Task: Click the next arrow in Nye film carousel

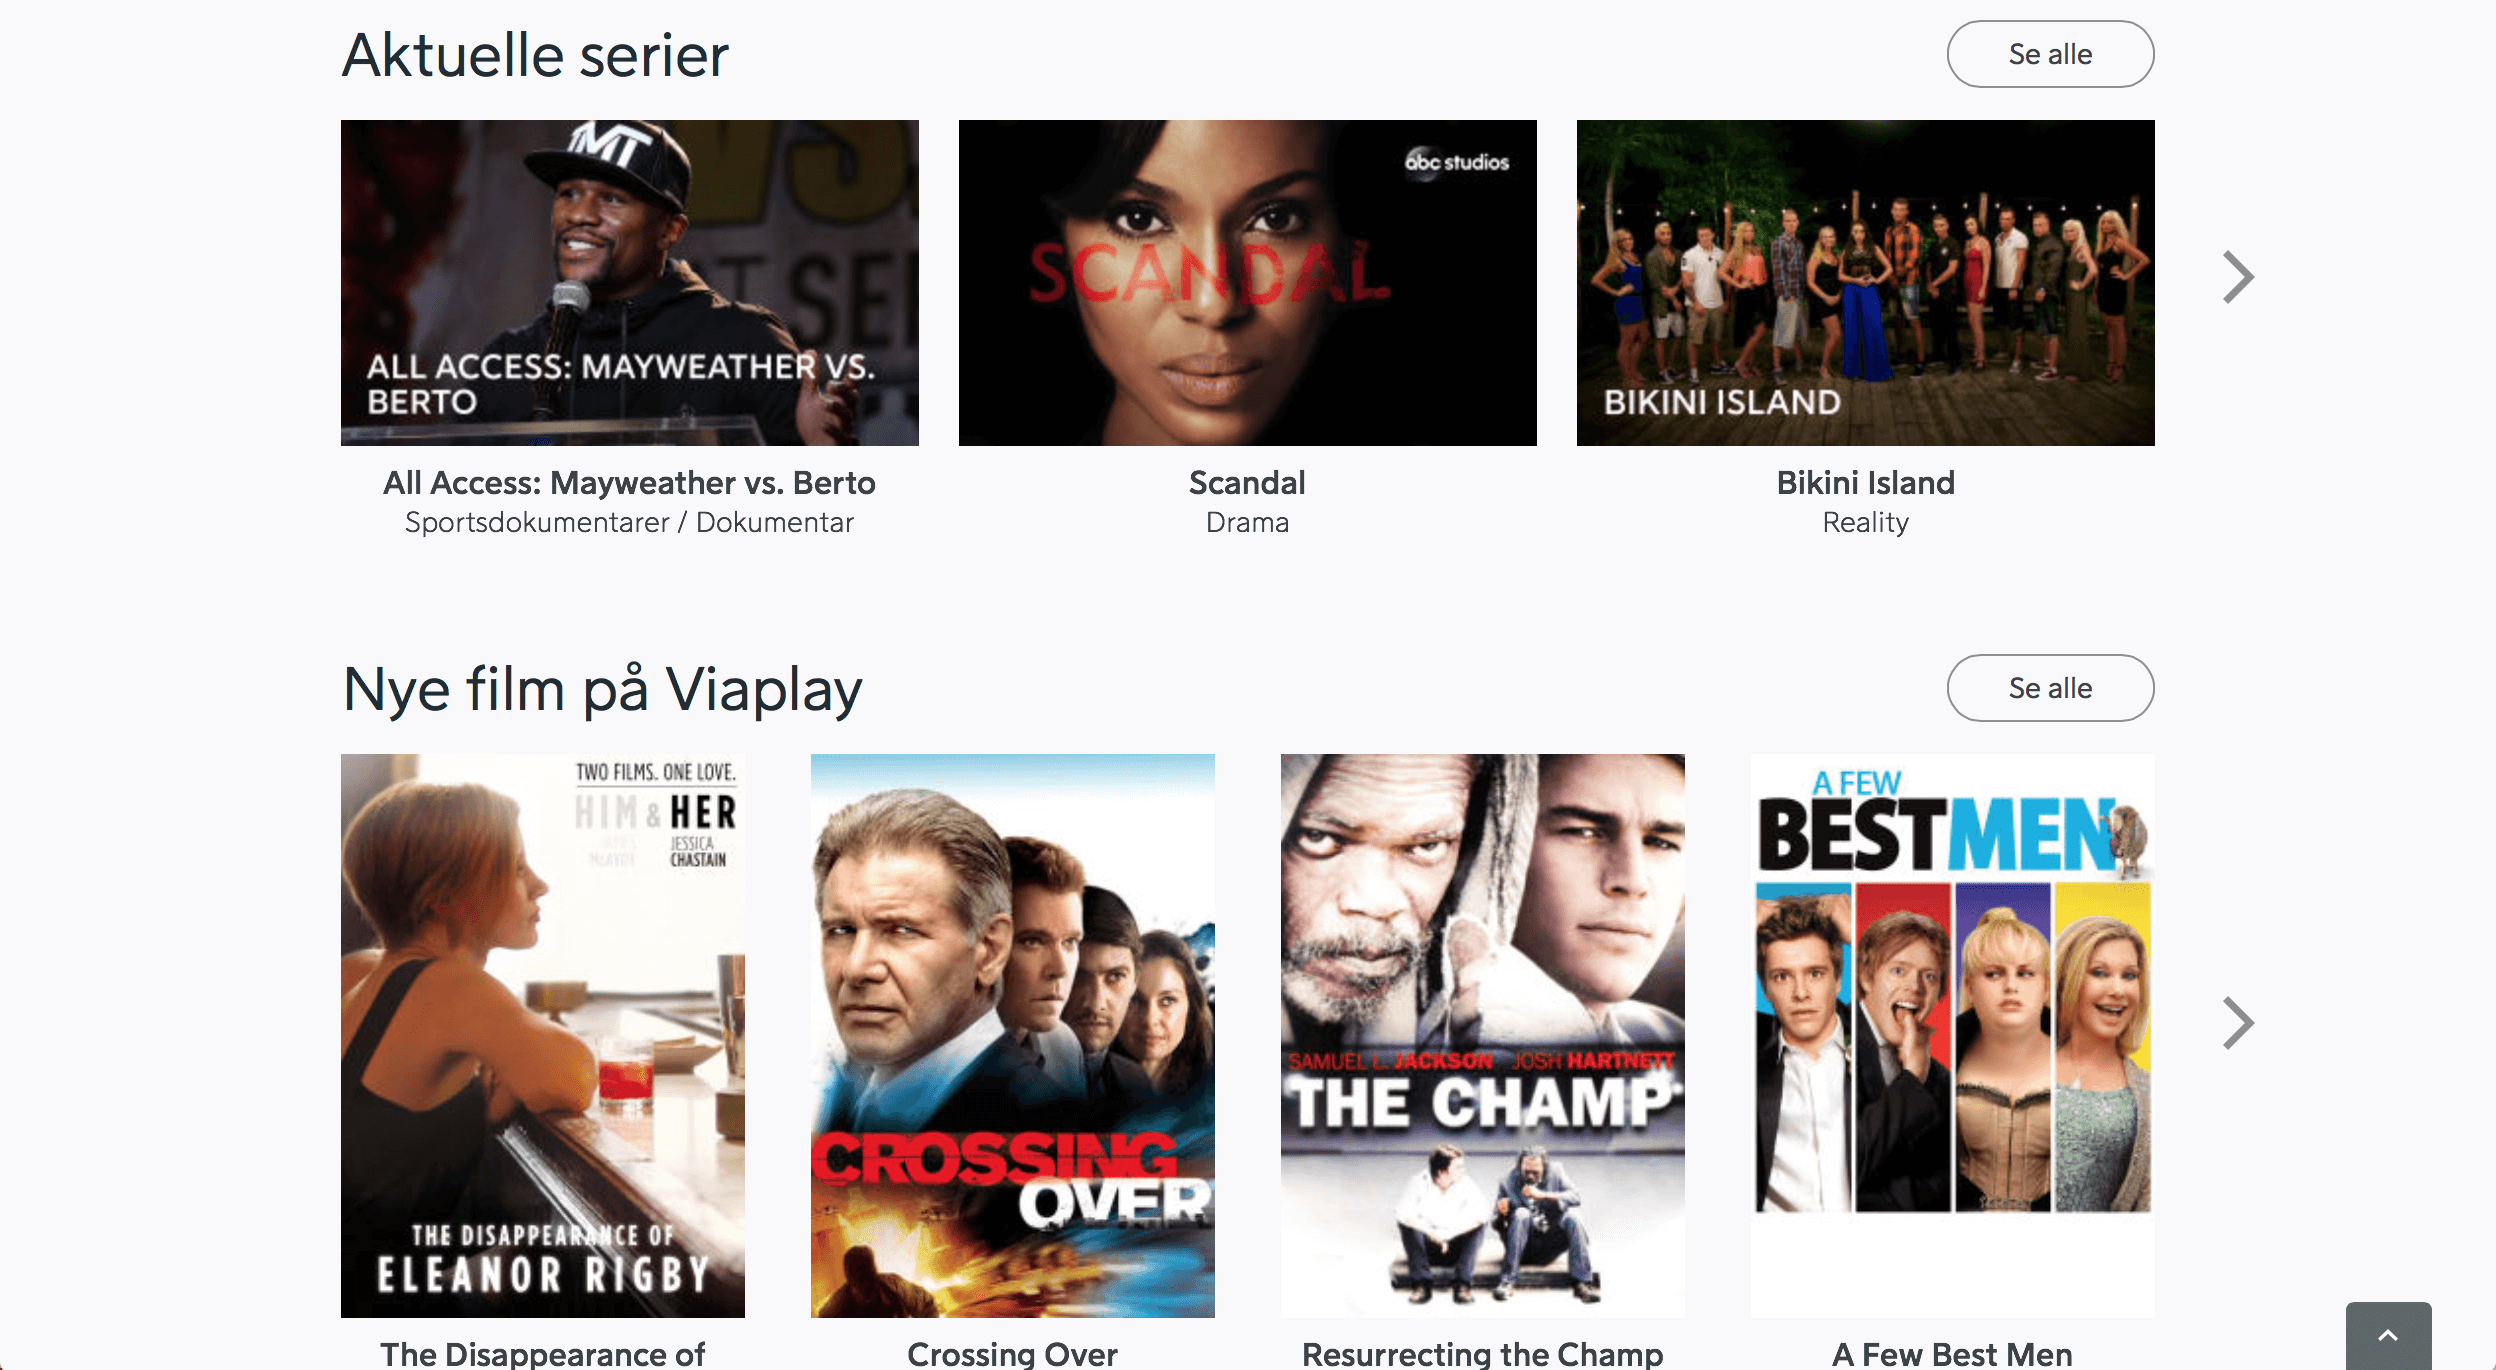Action: pyautogui.click(x=2238, y=1023)
